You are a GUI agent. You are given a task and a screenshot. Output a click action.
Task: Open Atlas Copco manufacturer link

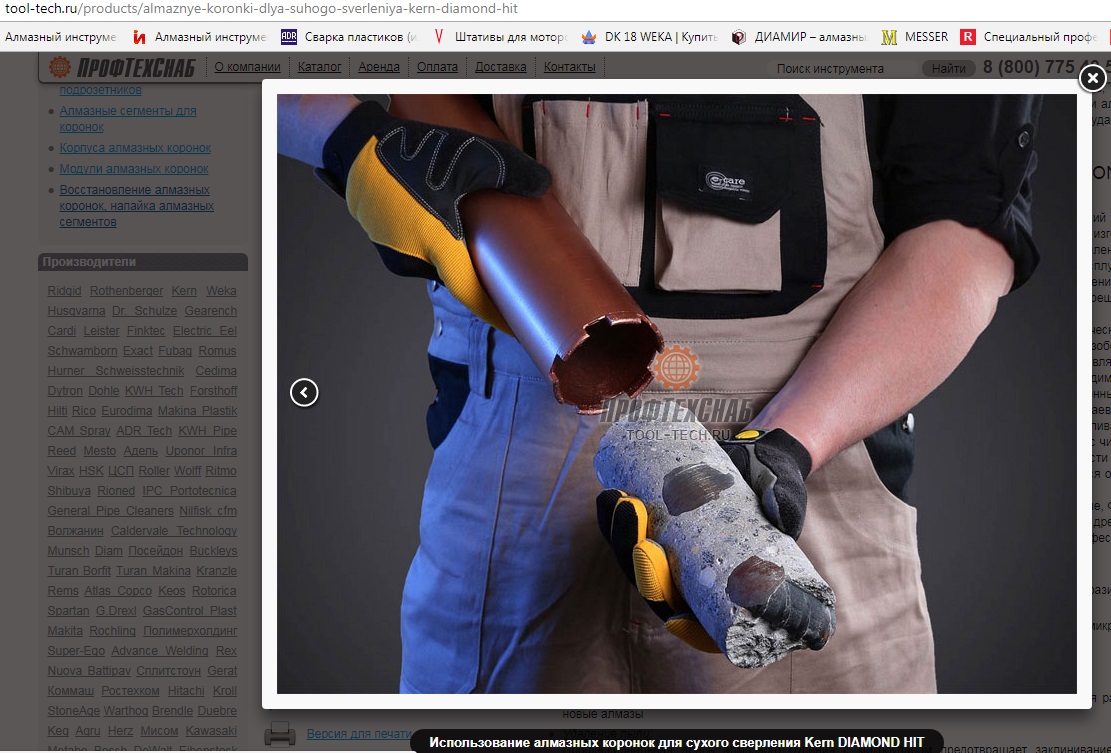118,591
